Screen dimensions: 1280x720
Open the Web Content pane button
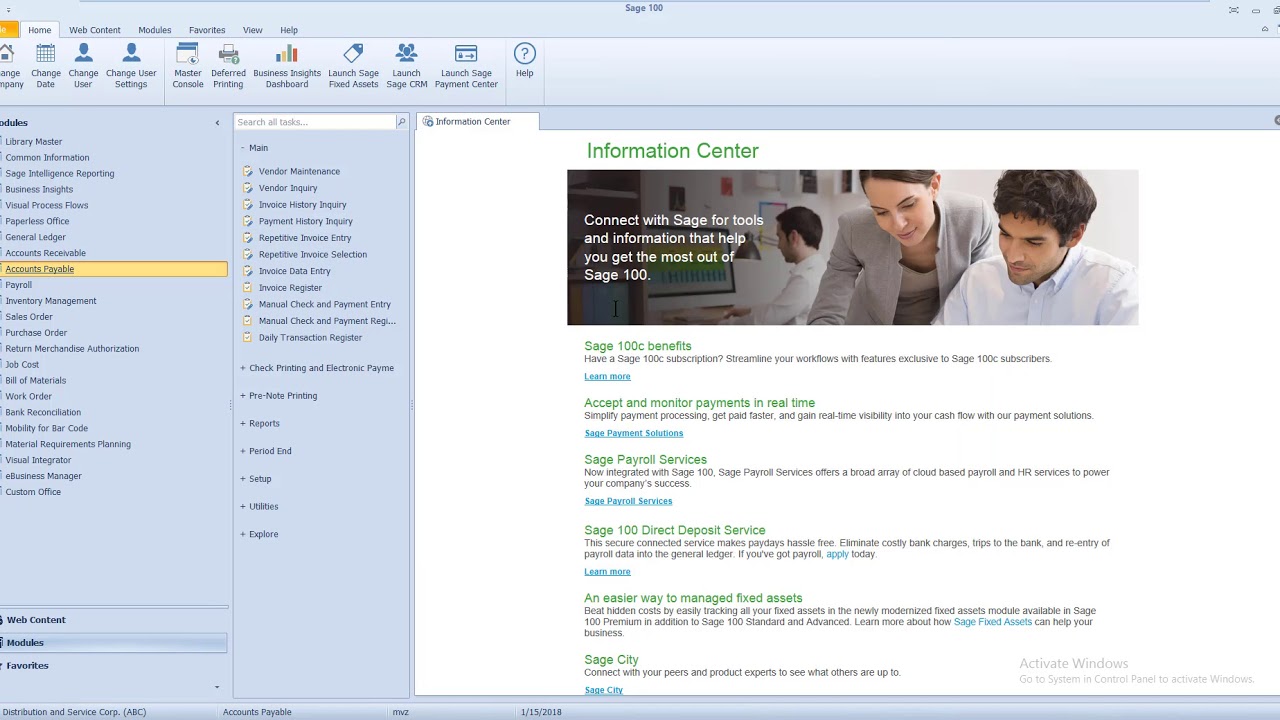click(114, 620)
